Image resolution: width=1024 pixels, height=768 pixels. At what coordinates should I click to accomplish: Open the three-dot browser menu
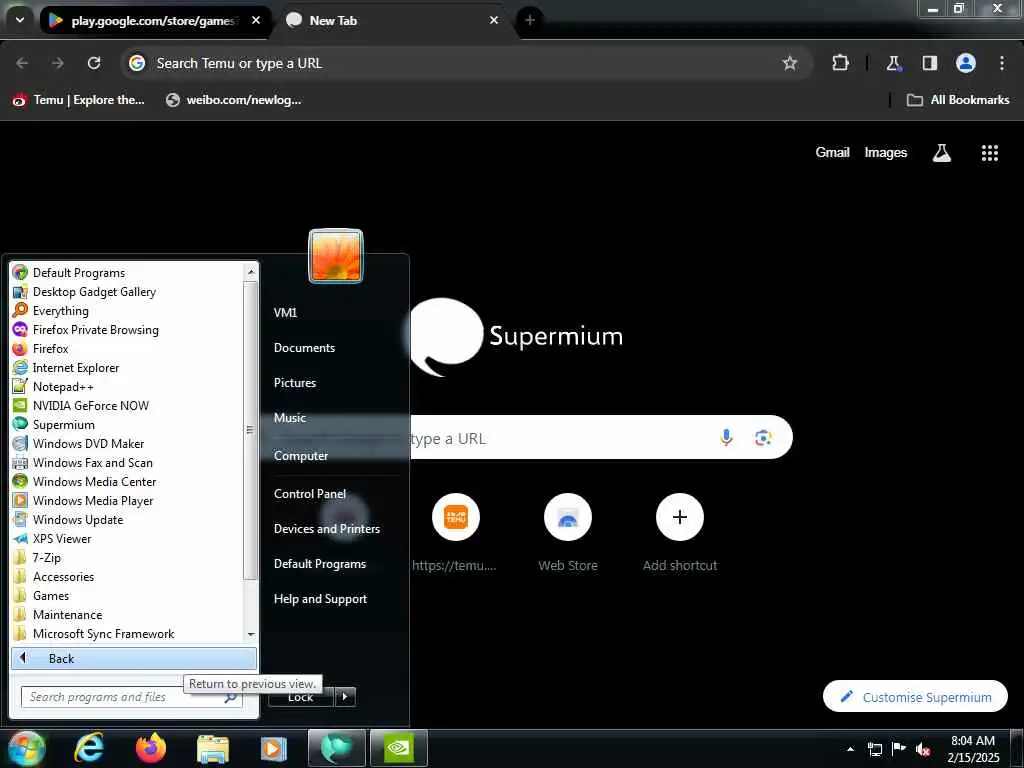click(1001, 63)
